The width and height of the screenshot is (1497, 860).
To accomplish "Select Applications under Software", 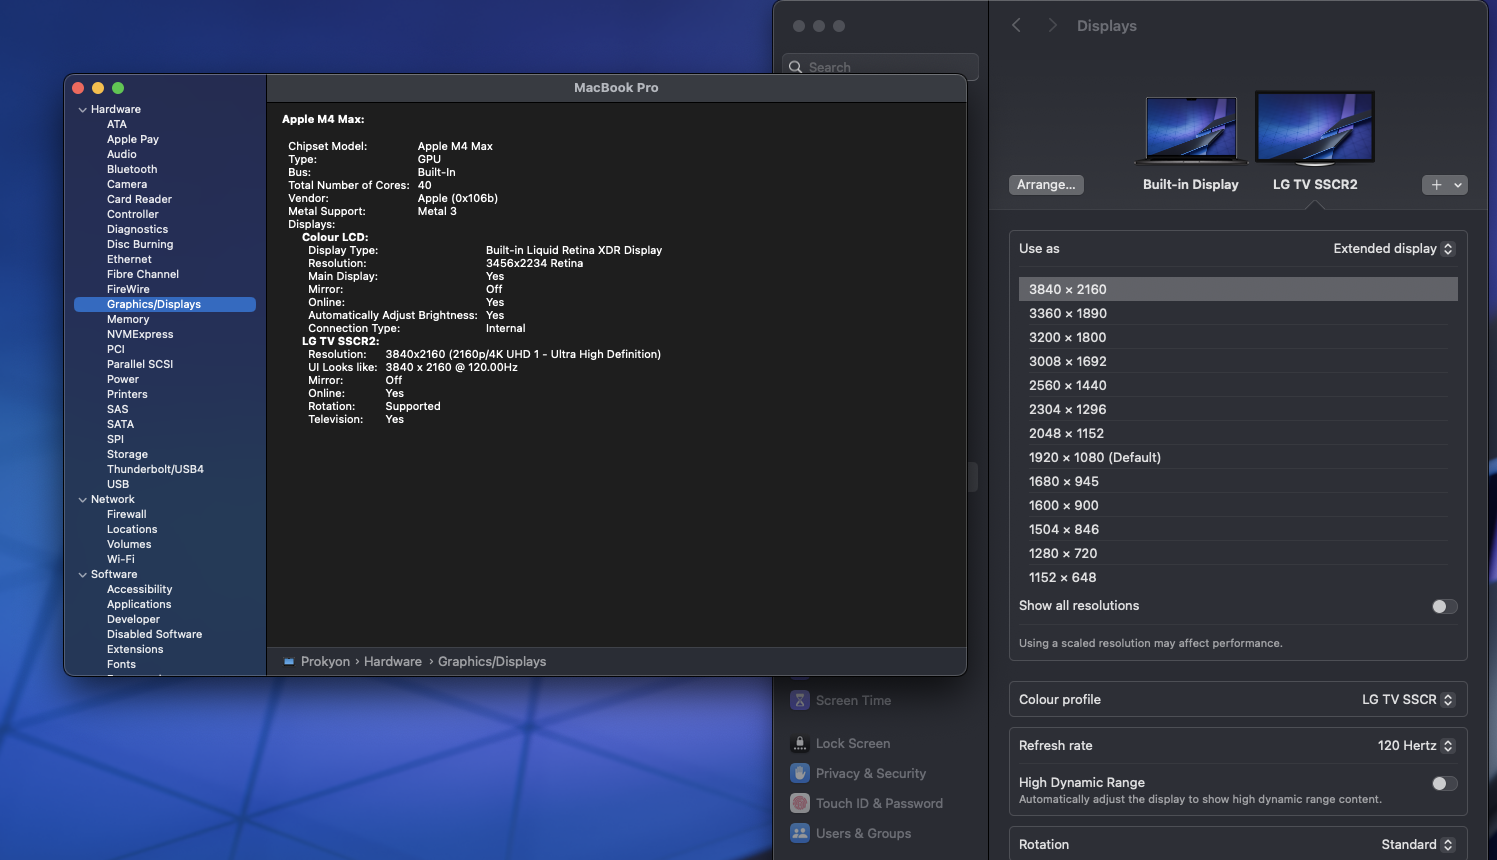I will pyautogui.click(x=139, y=604).
